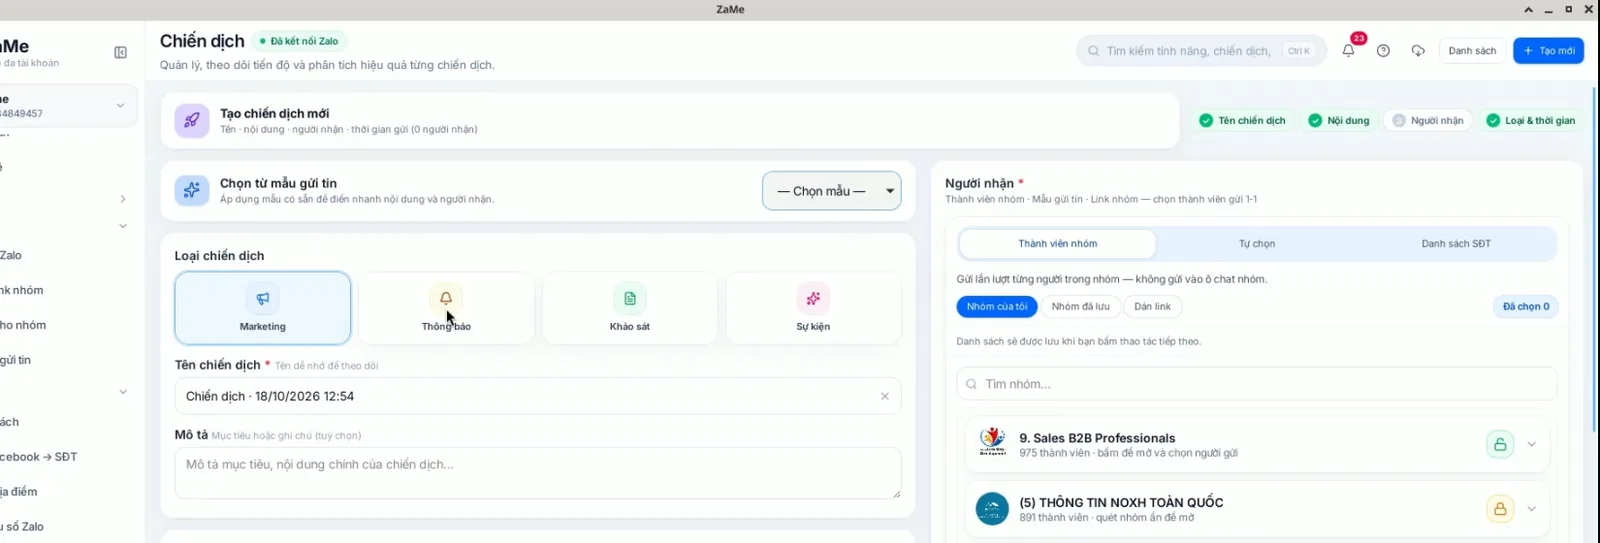Open the help question-mark icon
Image resolution: width=1600 pixels, height=543 pixels.
click(x=1383, y=51)
